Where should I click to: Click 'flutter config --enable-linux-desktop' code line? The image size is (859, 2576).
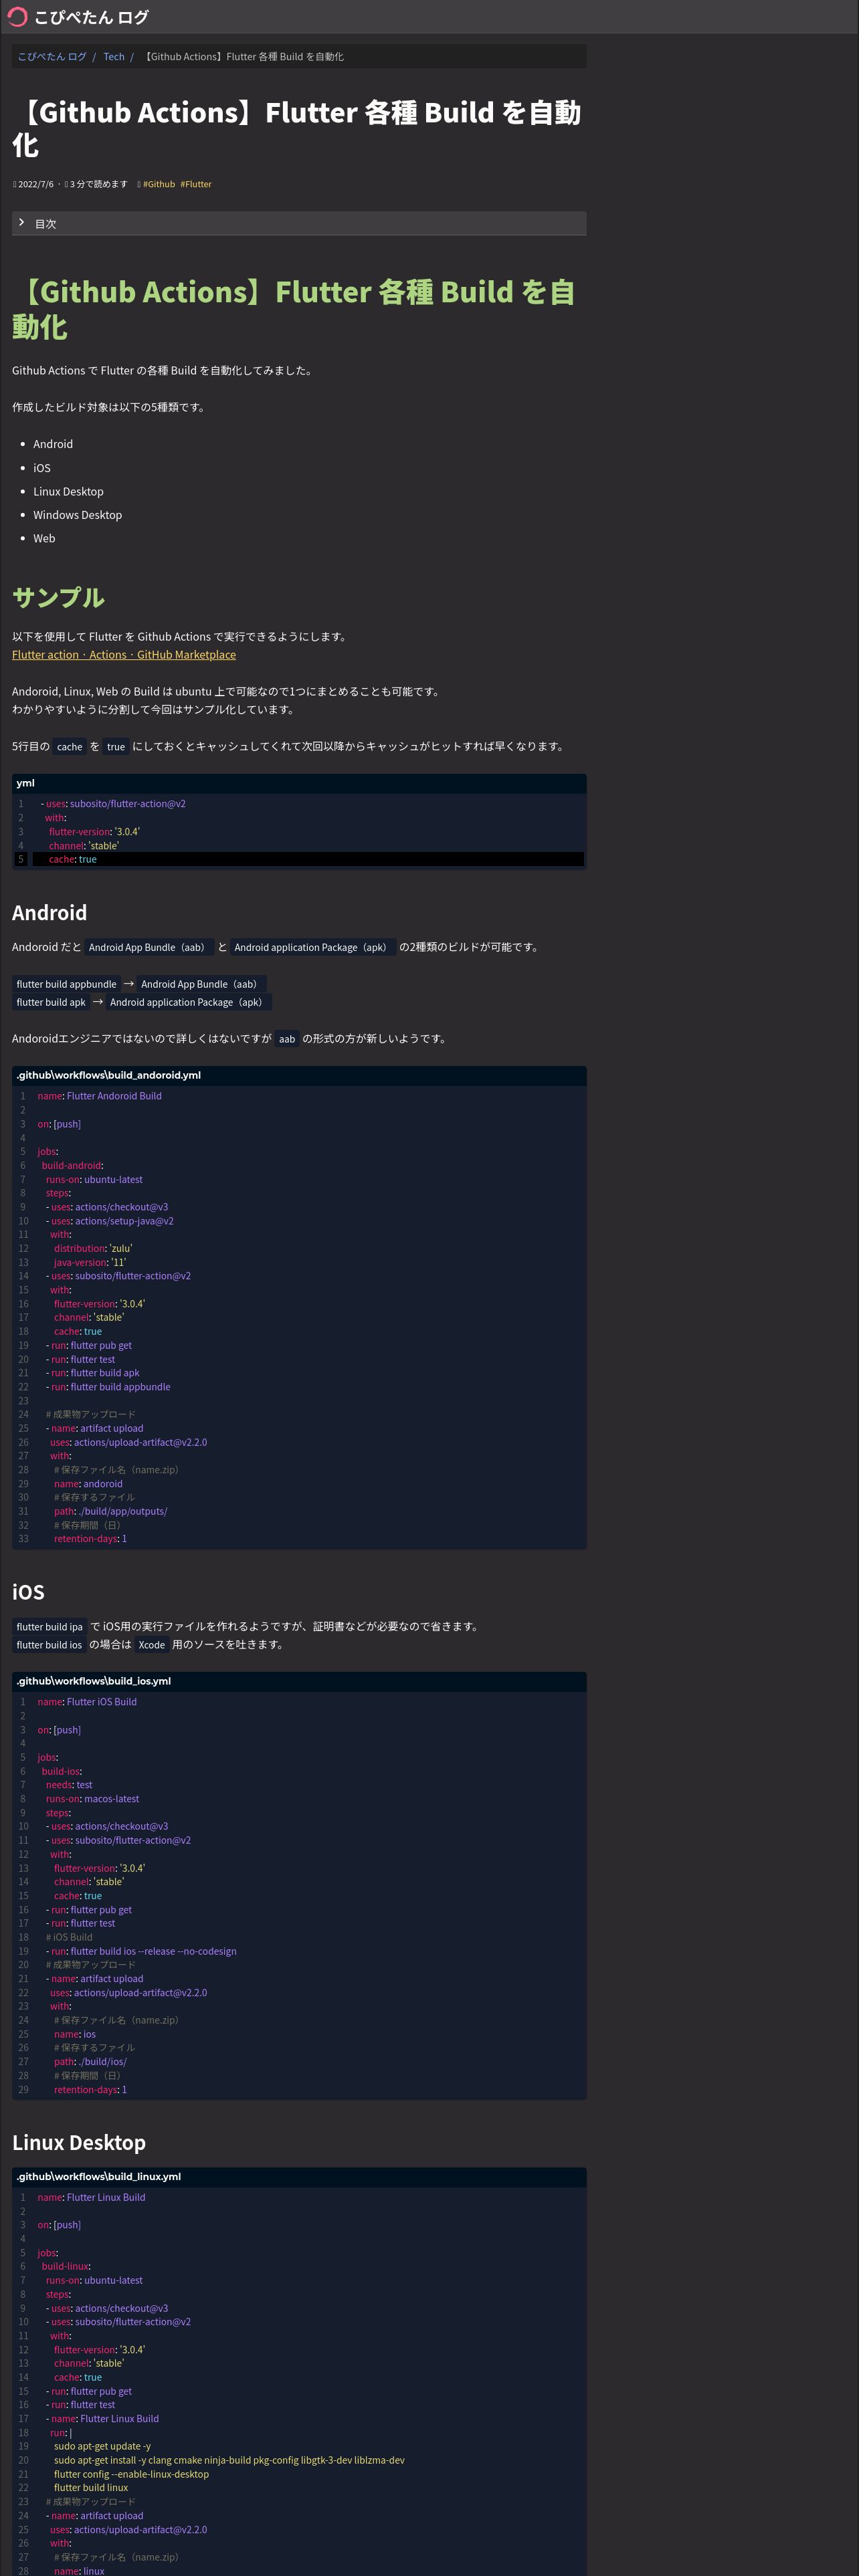point(131,2473)
